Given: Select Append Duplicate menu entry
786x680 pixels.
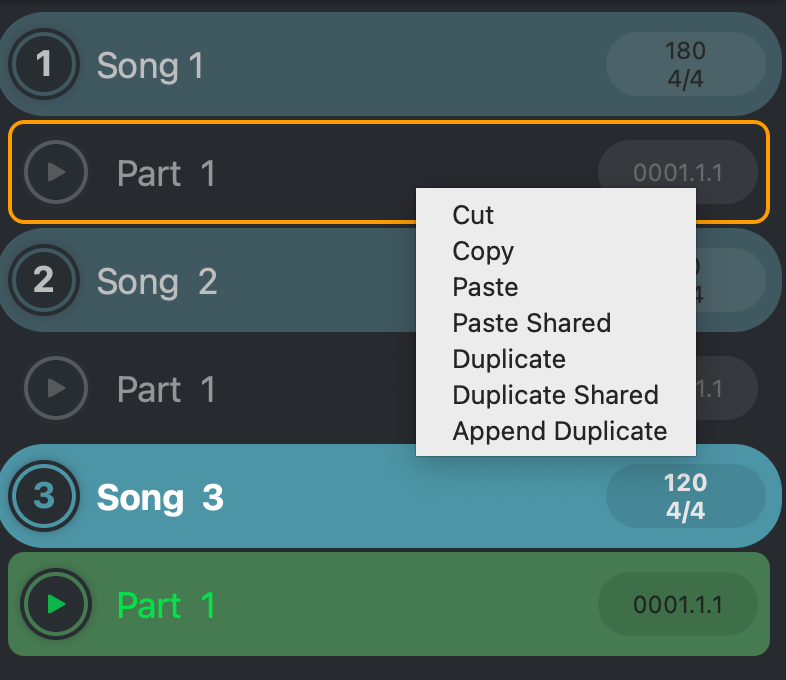Looking at the screenshot, I should click(x=559, y=431).
